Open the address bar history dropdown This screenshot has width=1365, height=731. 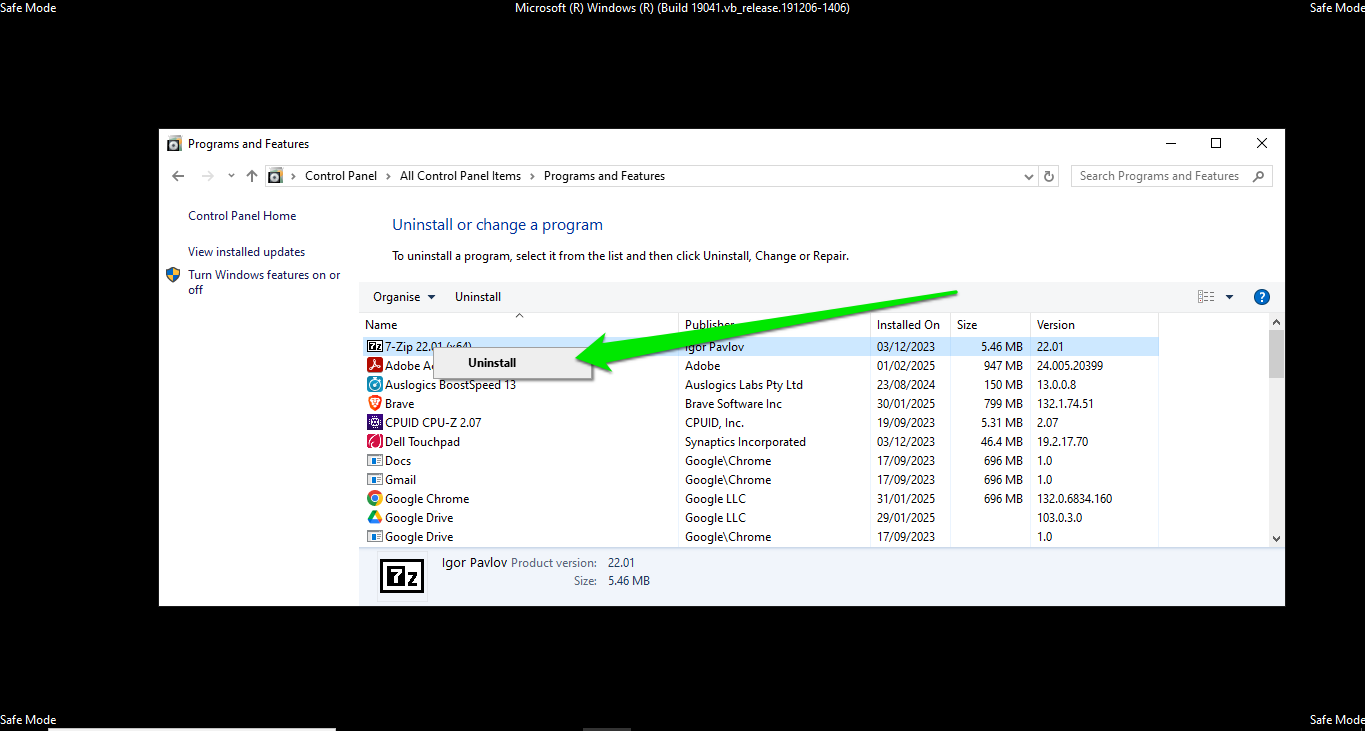(1029, 176)
